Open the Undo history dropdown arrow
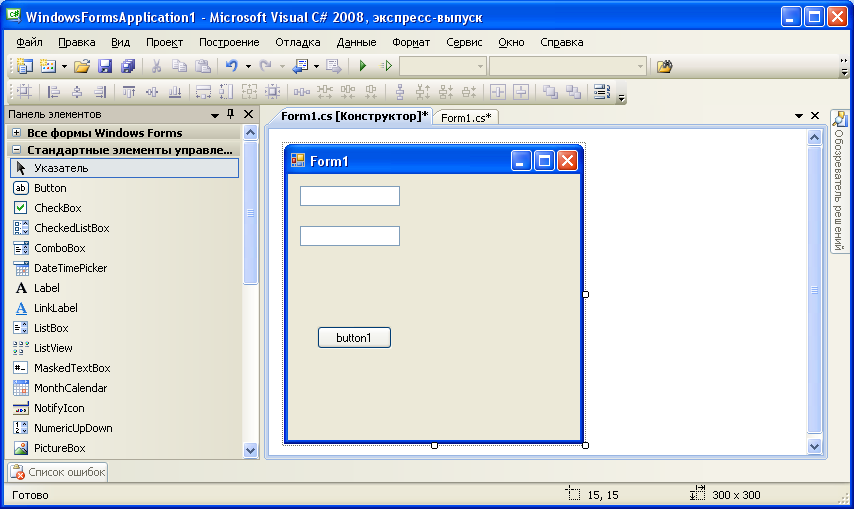Screen dimensions: 854x509 (248, 66)
